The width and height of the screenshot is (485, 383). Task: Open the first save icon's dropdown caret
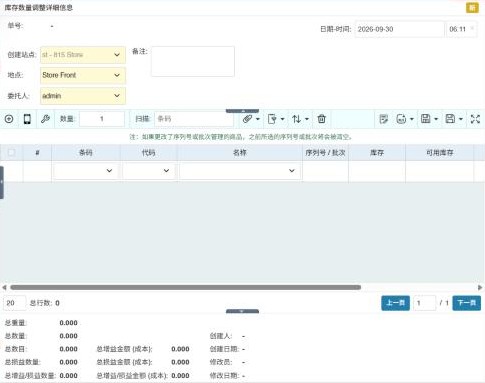[x=436, y=119]
